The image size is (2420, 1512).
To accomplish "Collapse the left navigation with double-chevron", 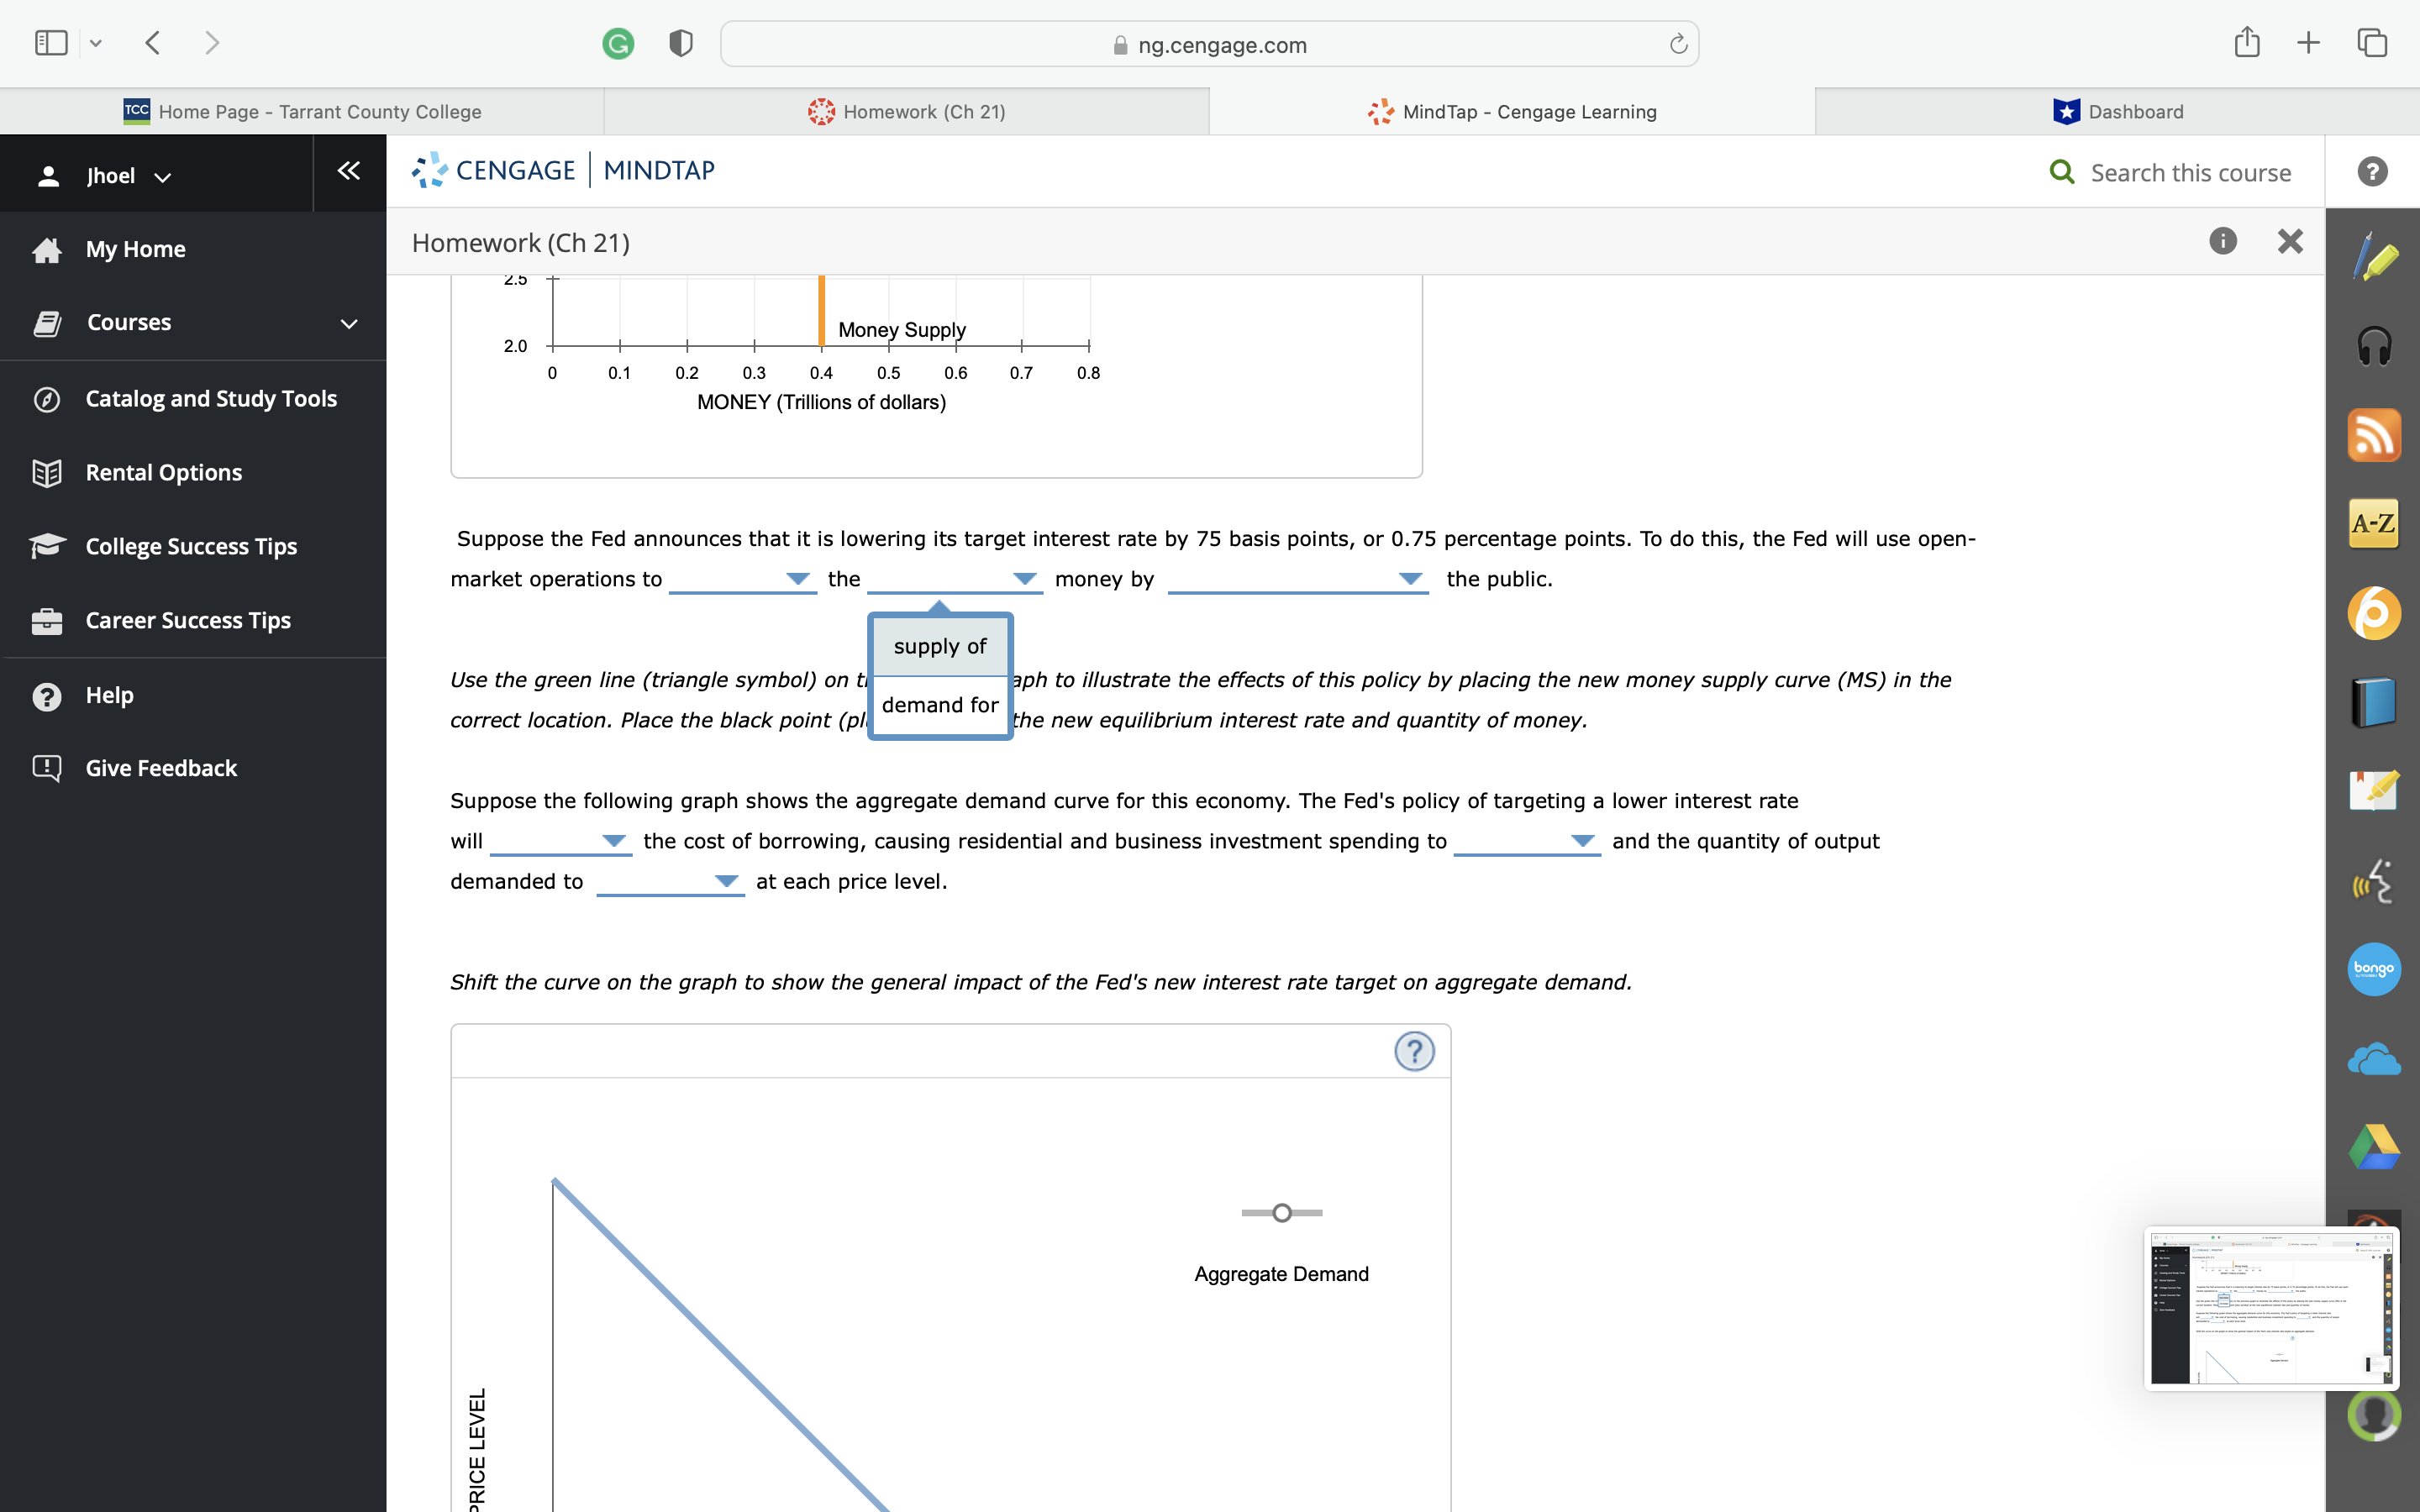I will pyautogui.click(x=347, y=170).
